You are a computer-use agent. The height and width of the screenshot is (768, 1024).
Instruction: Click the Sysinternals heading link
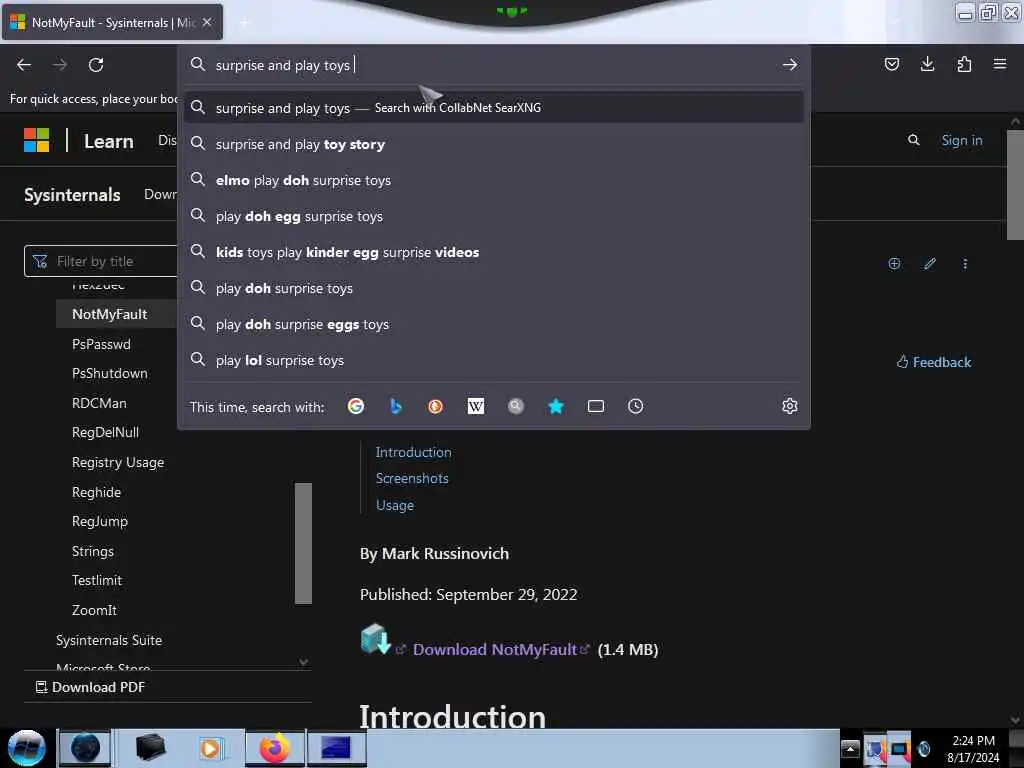(72, 195)
